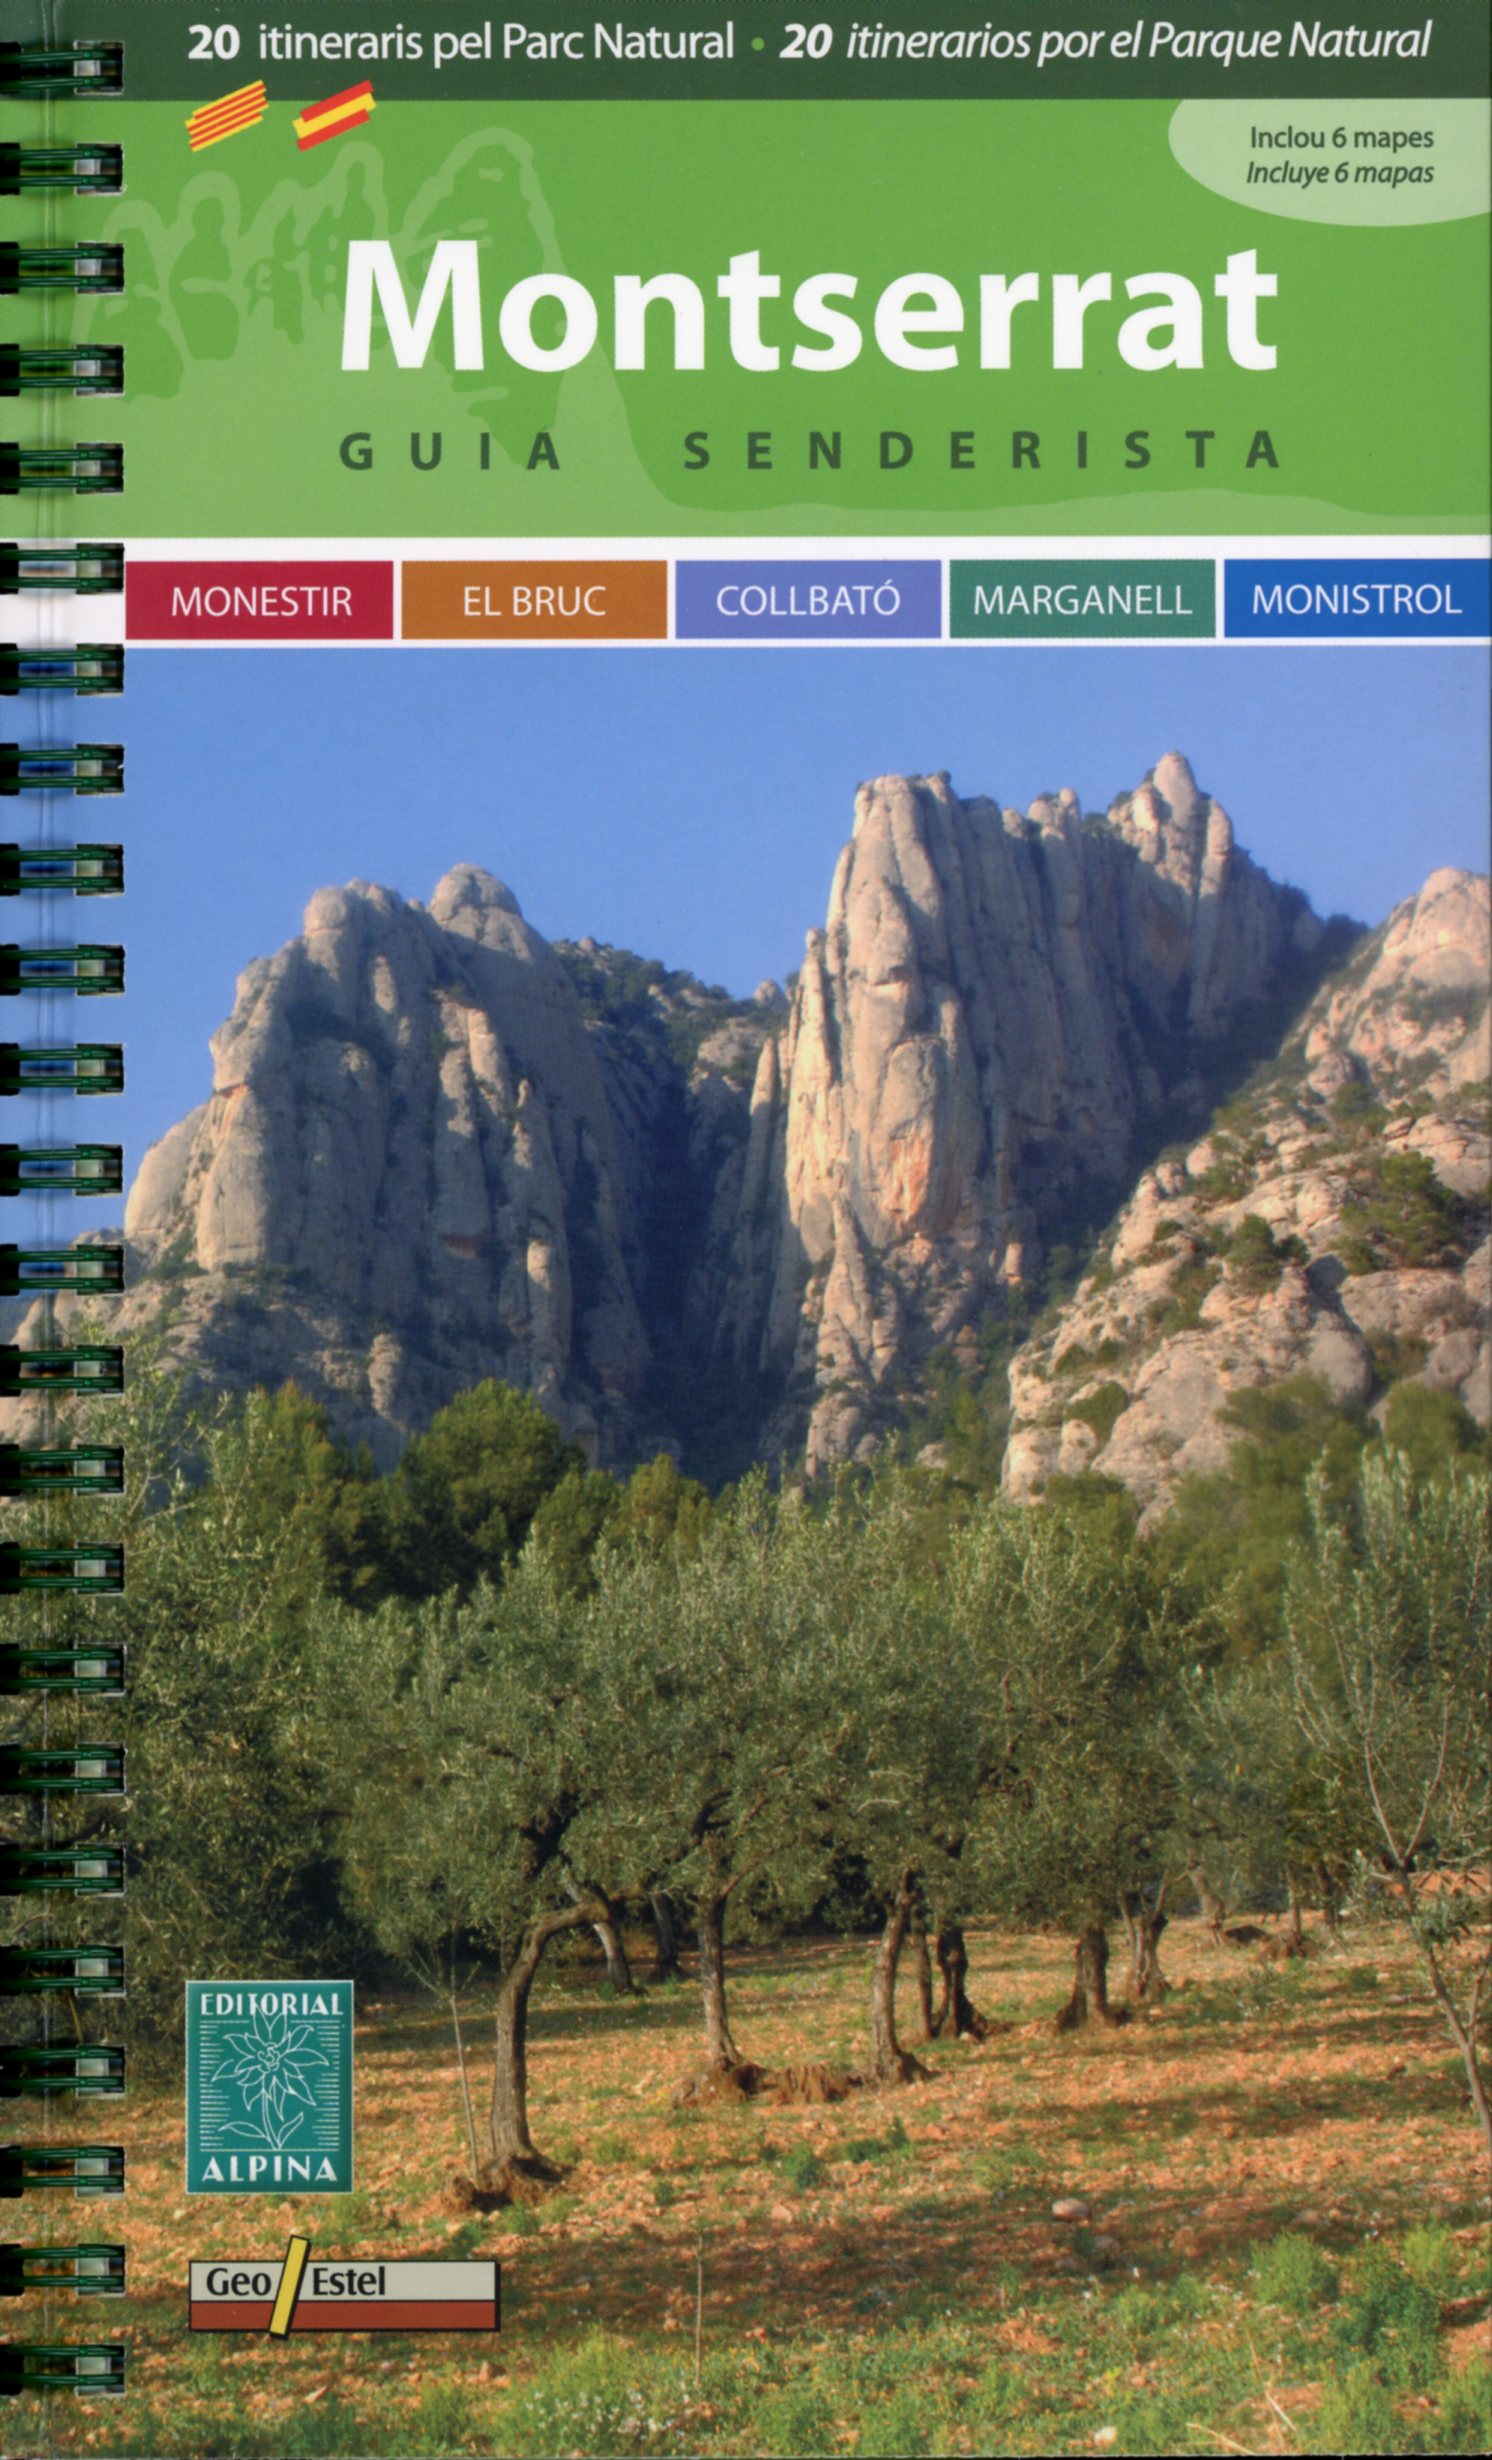Image resolution: width=1492 pixels, height=2460 pixels.
Task: Choose the blue MONISTROL tab
Action: [x=1356, y=600]
